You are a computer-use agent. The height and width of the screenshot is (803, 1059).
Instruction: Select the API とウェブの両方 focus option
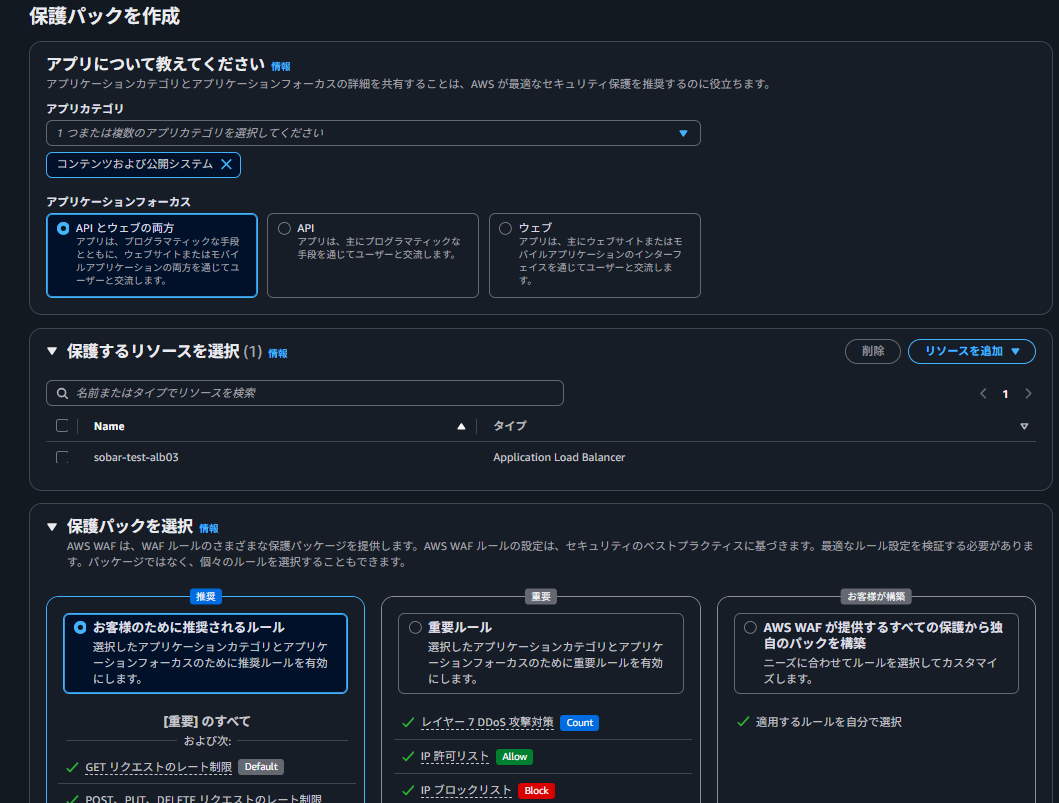tap(64, 228)
